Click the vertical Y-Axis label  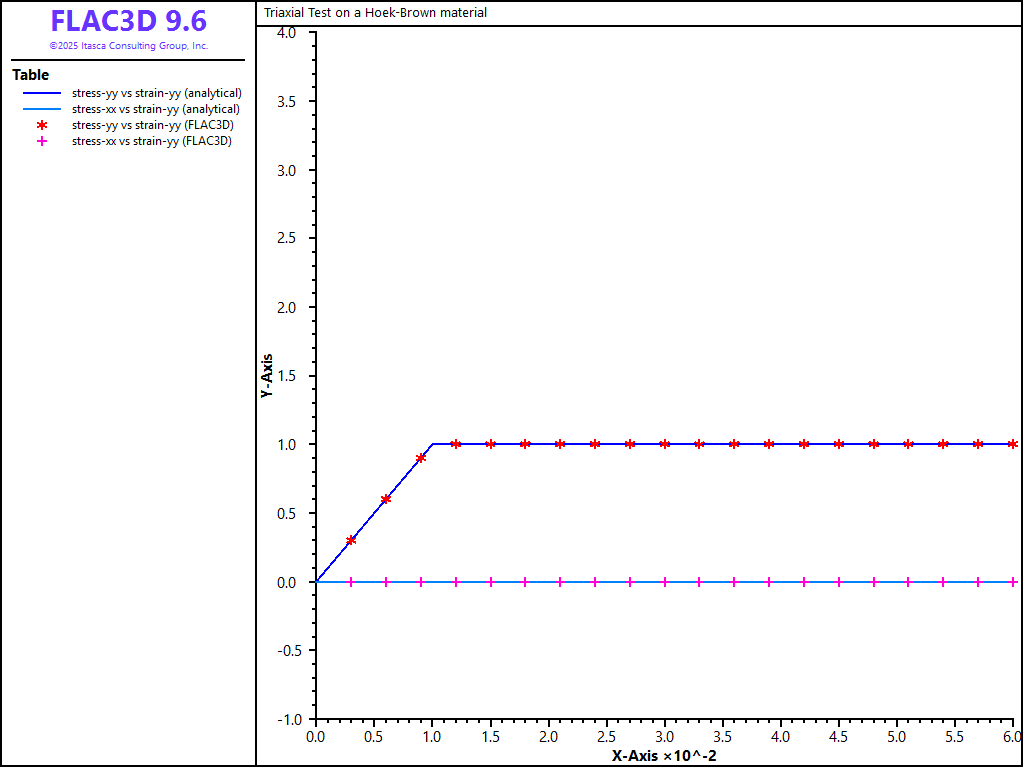click(x=267, y=376)
